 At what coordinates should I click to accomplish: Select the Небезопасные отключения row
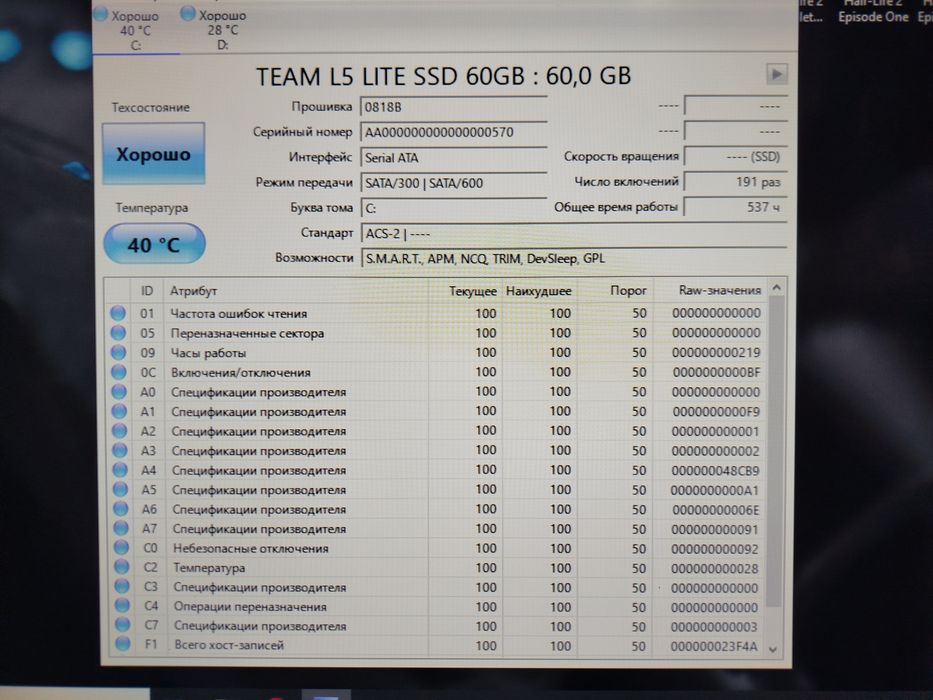click(437, 548)
